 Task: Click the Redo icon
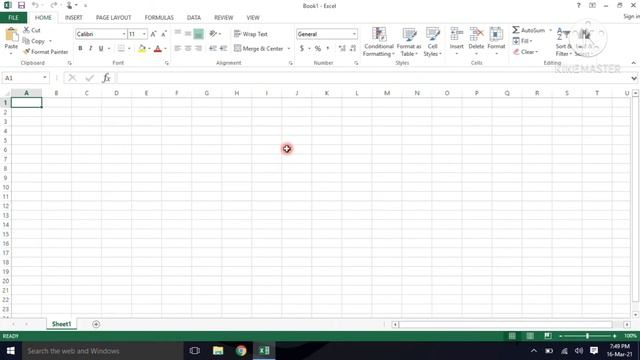[53, 5]
